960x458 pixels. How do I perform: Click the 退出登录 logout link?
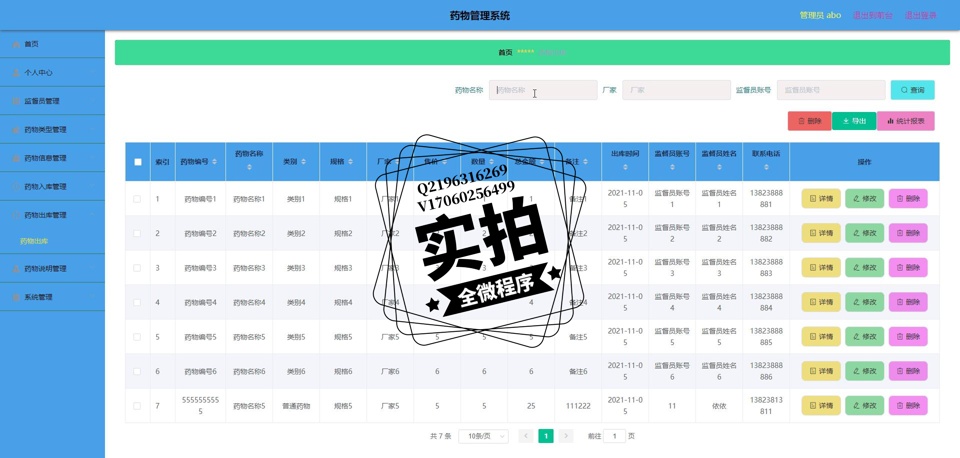tap(920, 15)
